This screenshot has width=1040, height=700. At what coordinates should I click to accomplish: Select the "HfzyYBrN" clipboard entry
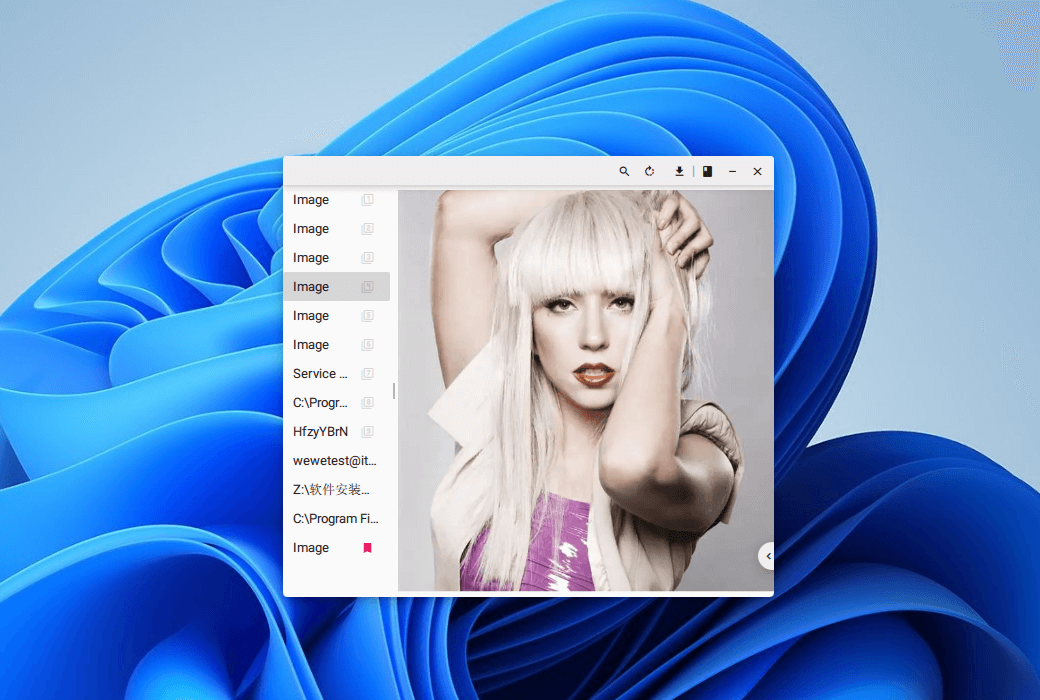pyautogui.click(x=336, y=431)
